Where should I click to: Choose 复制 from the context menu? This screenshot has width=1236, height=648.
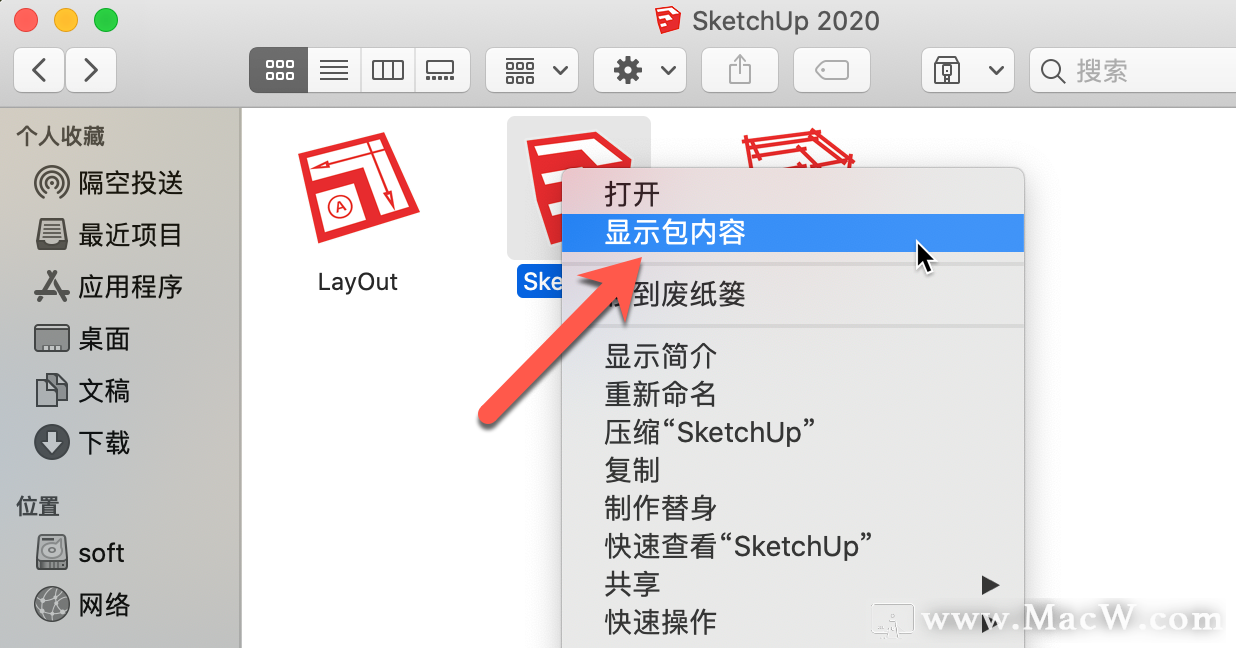point(793,470)
